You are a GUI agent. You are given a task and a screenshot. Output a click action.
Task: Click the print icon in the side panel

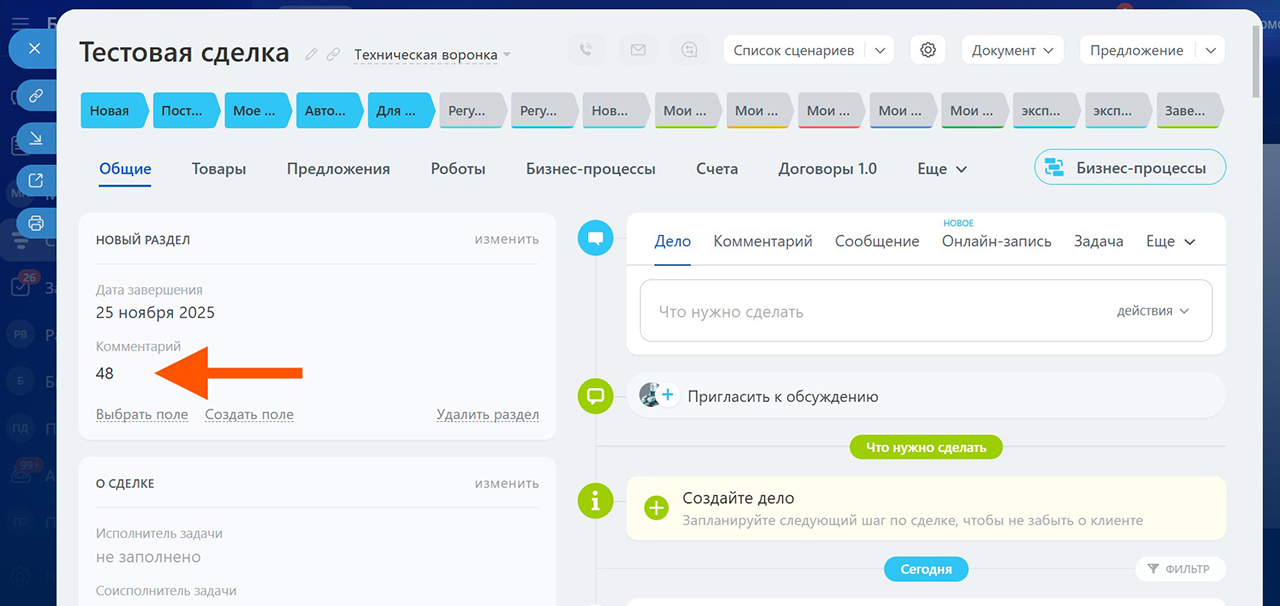coord(36,223)
